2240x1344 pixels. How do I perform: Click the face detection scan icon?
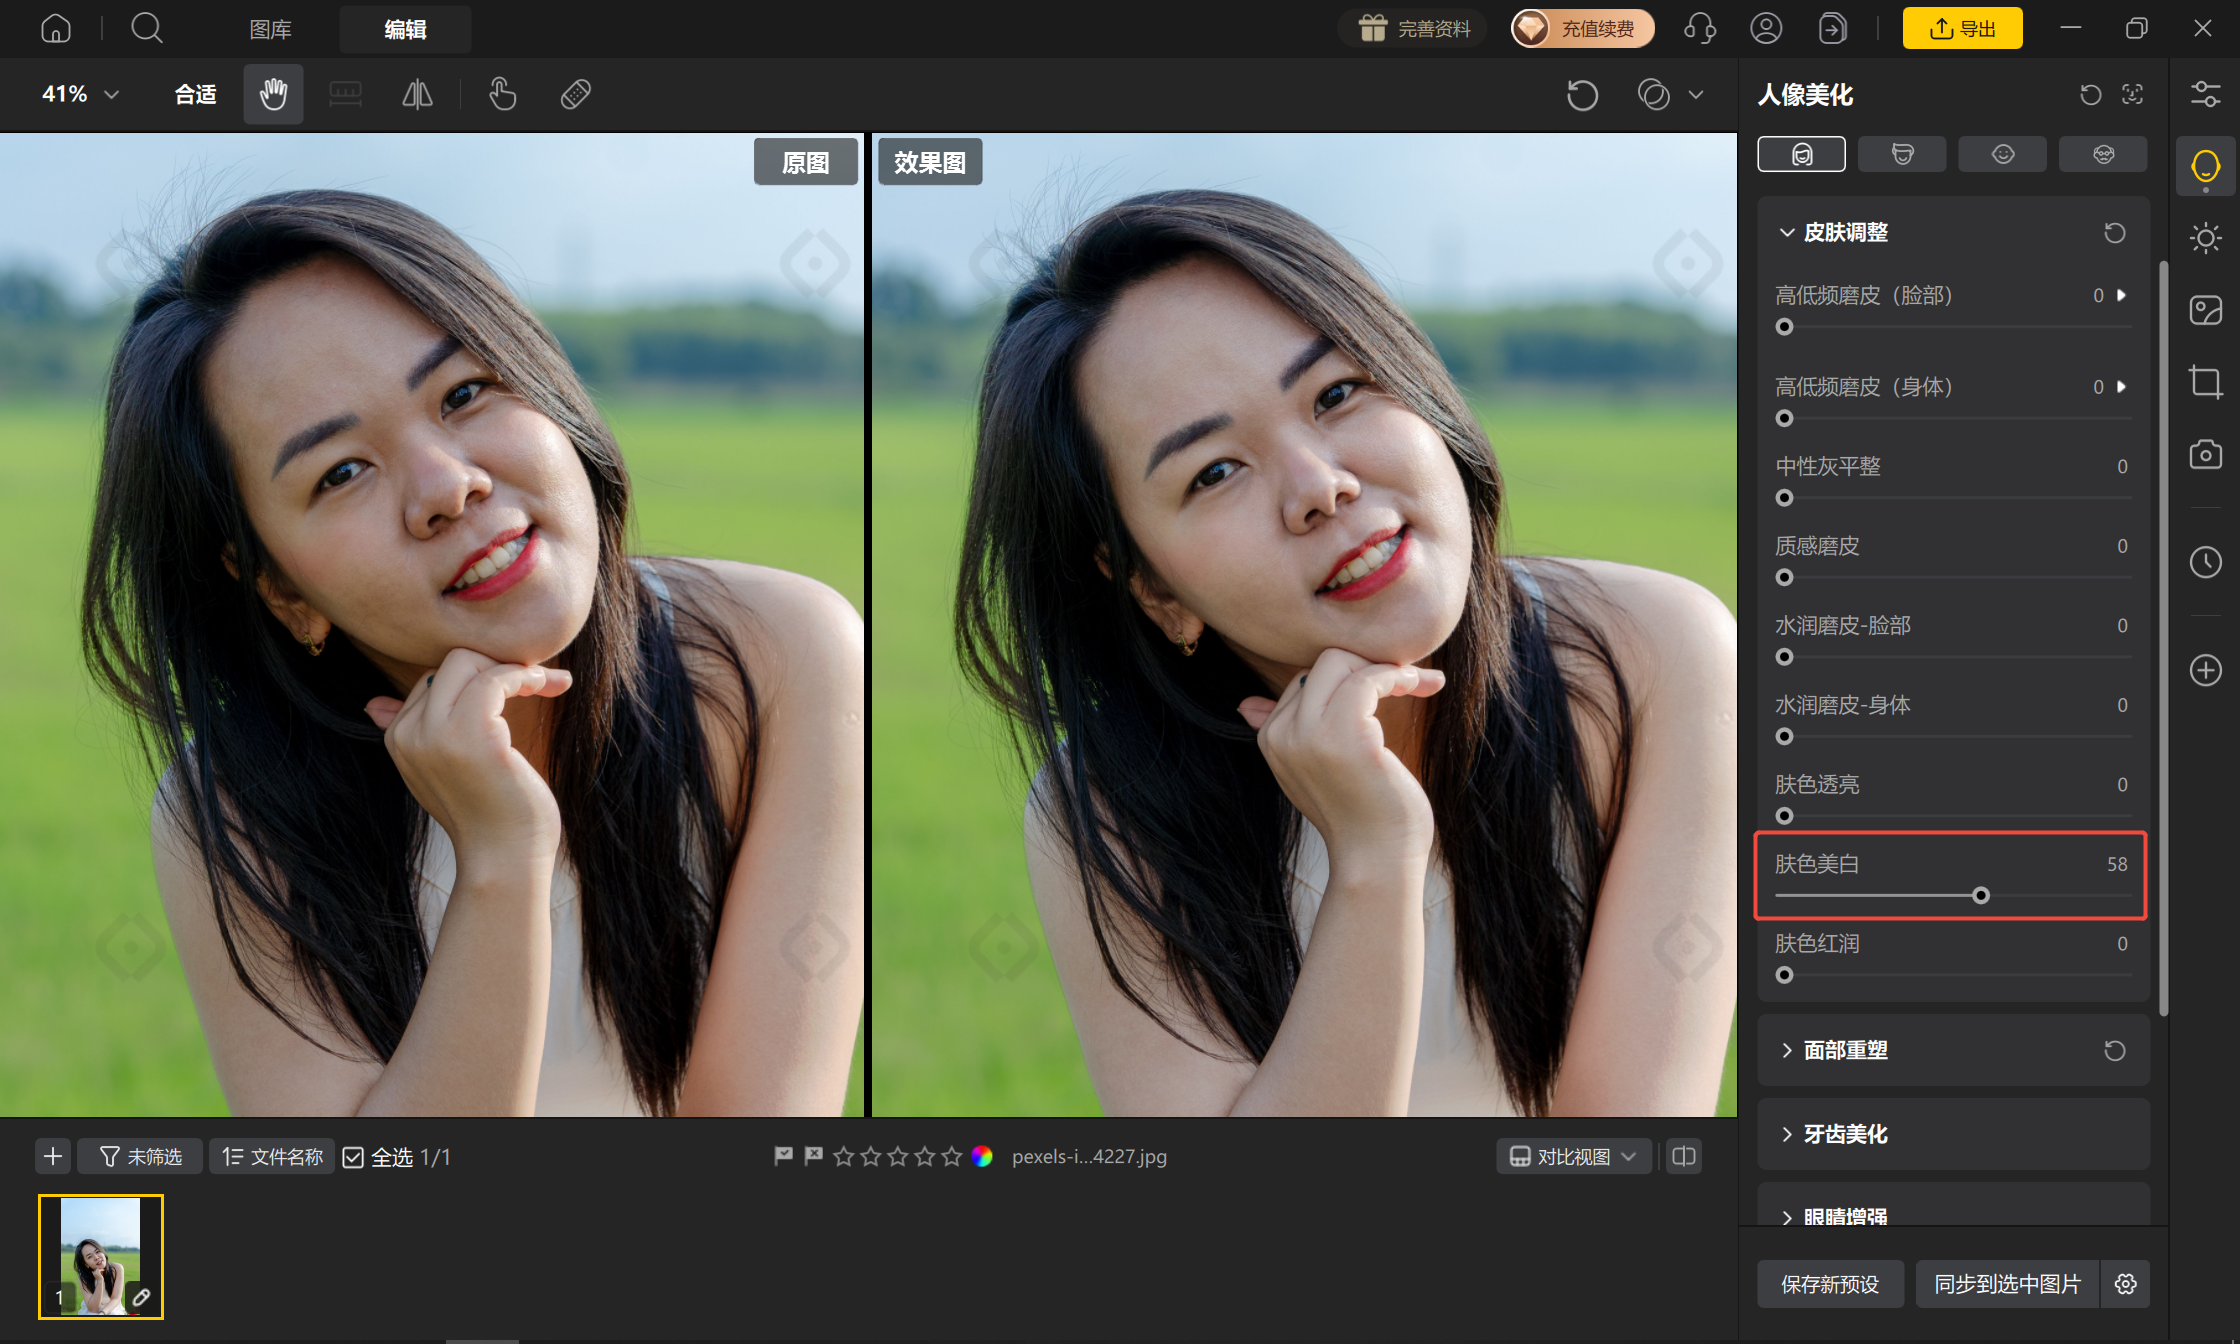point(2132,95)
